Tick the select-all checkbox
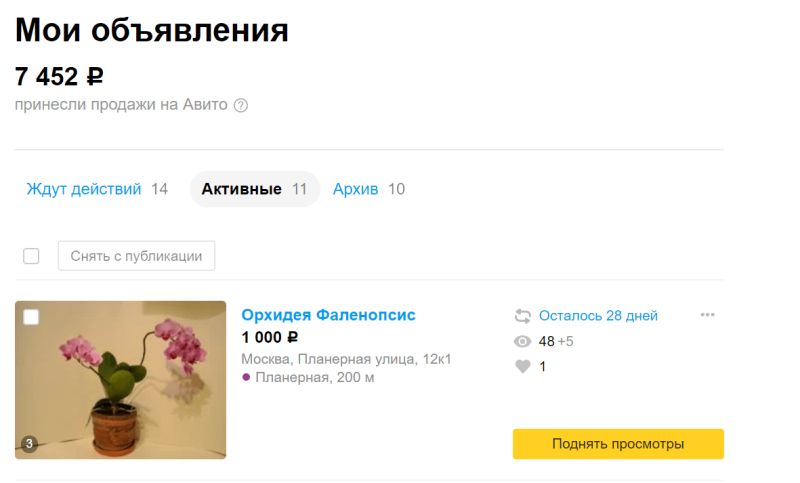Screen dimensions: 800x483 (31, 256)
